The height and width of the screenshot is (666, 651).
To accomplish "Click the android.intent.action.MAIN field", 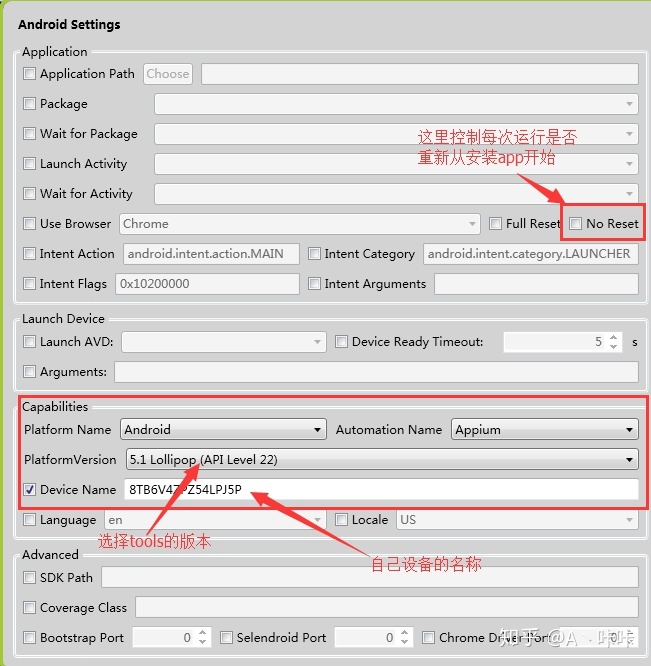I will pos(211,254).
